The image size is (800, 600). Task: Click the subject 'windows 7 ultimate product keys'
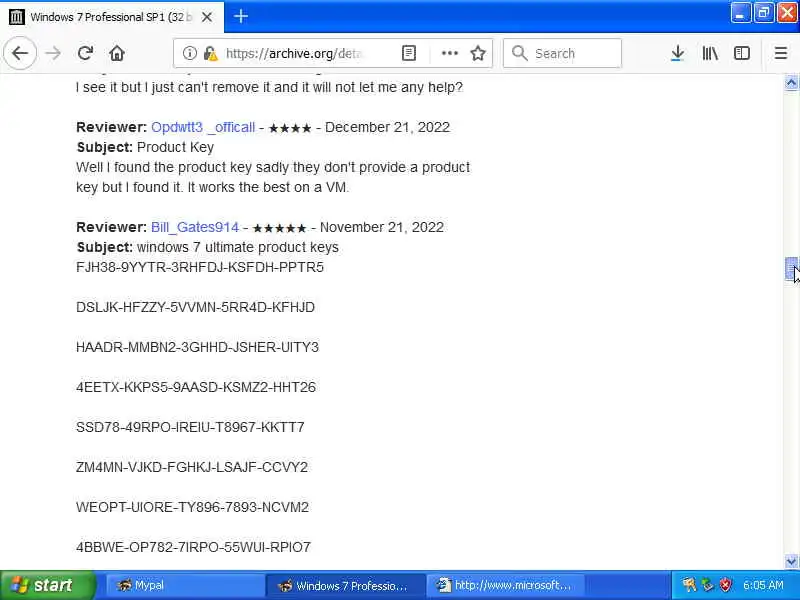(x=238, y=247)
